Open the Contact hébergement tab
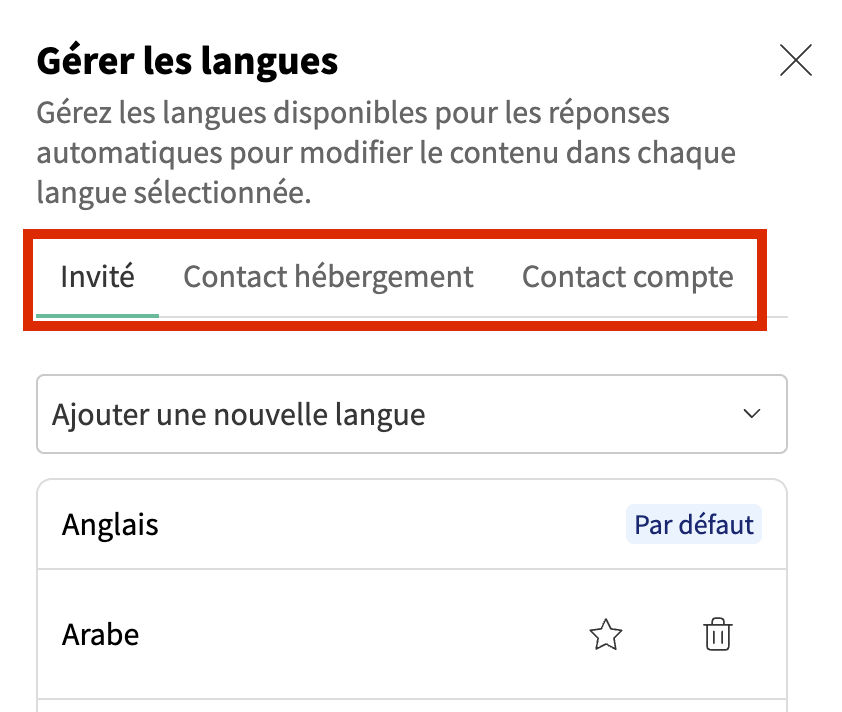This screenshot has width=842, height=712. click(328, 276)
